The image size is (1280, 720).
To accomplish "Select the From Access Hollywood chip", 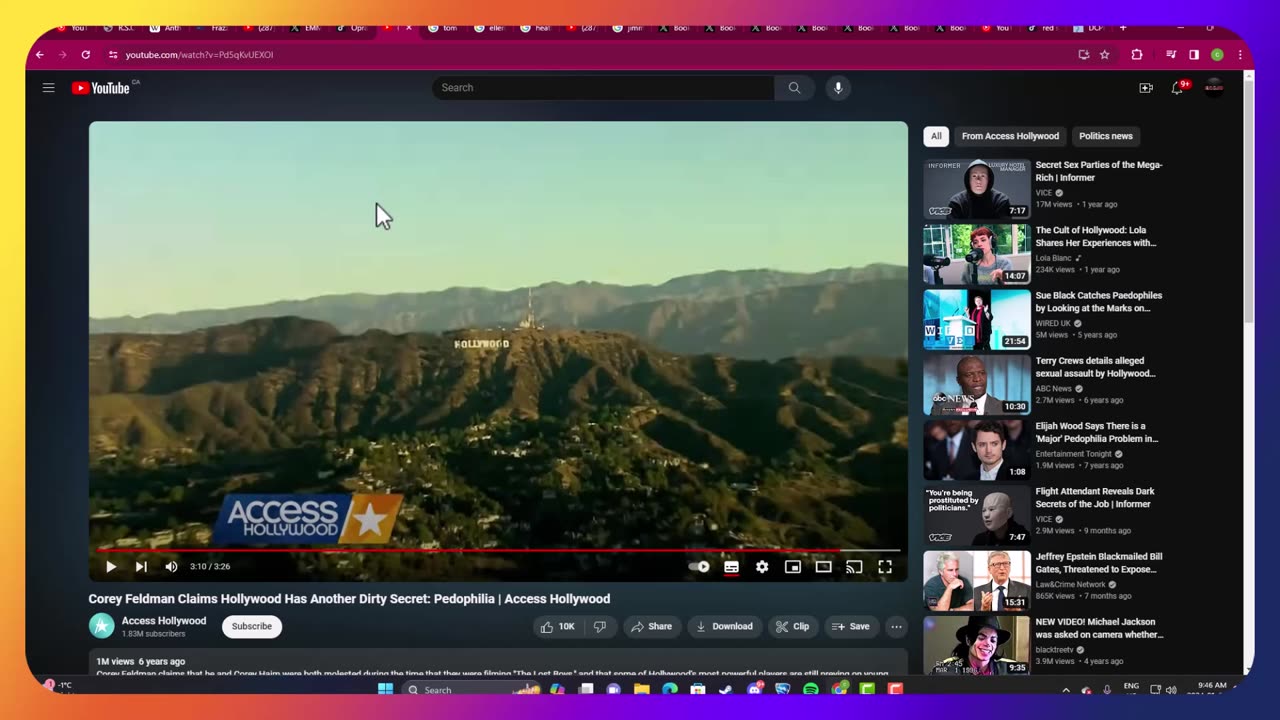I will [1010, 136].
